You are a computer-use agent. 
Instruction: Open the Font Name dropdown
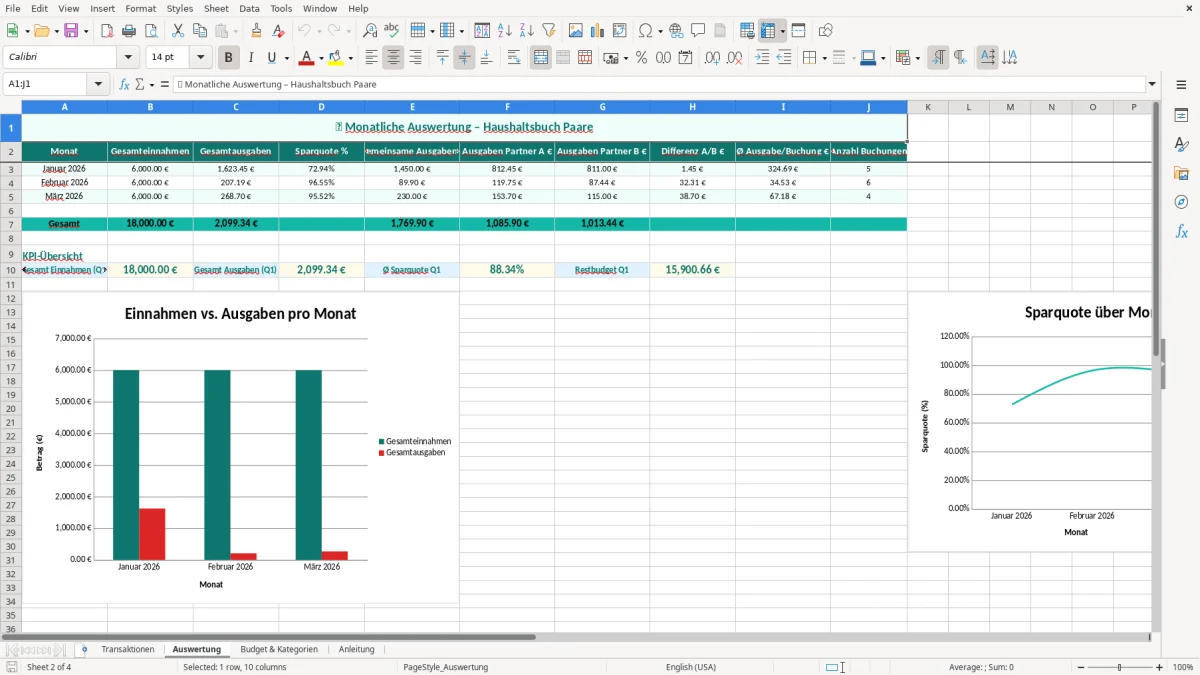[x=127, y=58]
